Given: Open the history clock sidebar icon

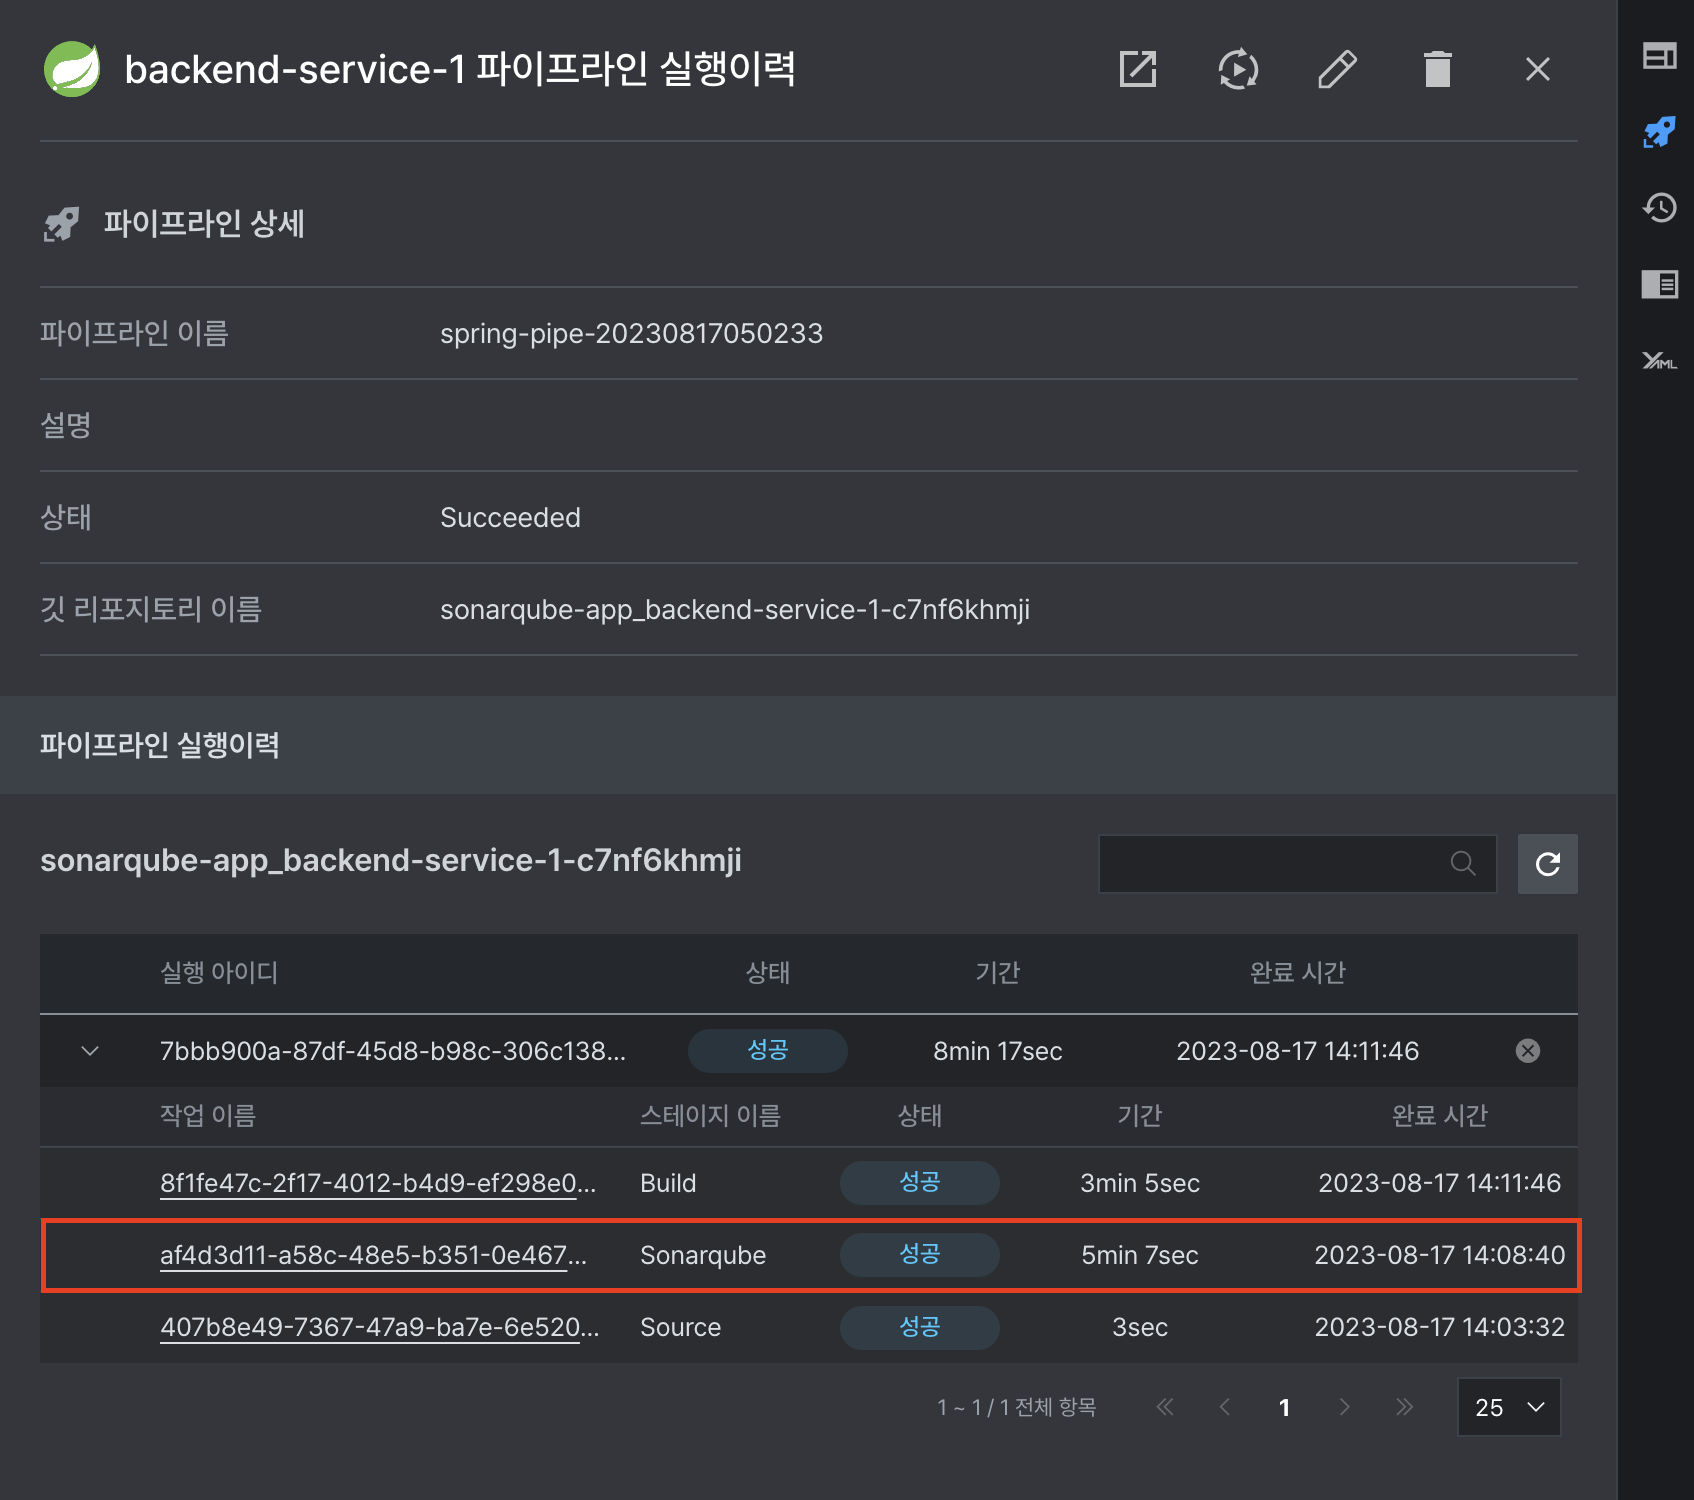Looking at the screenshot, I should (x=1659, y=207).
